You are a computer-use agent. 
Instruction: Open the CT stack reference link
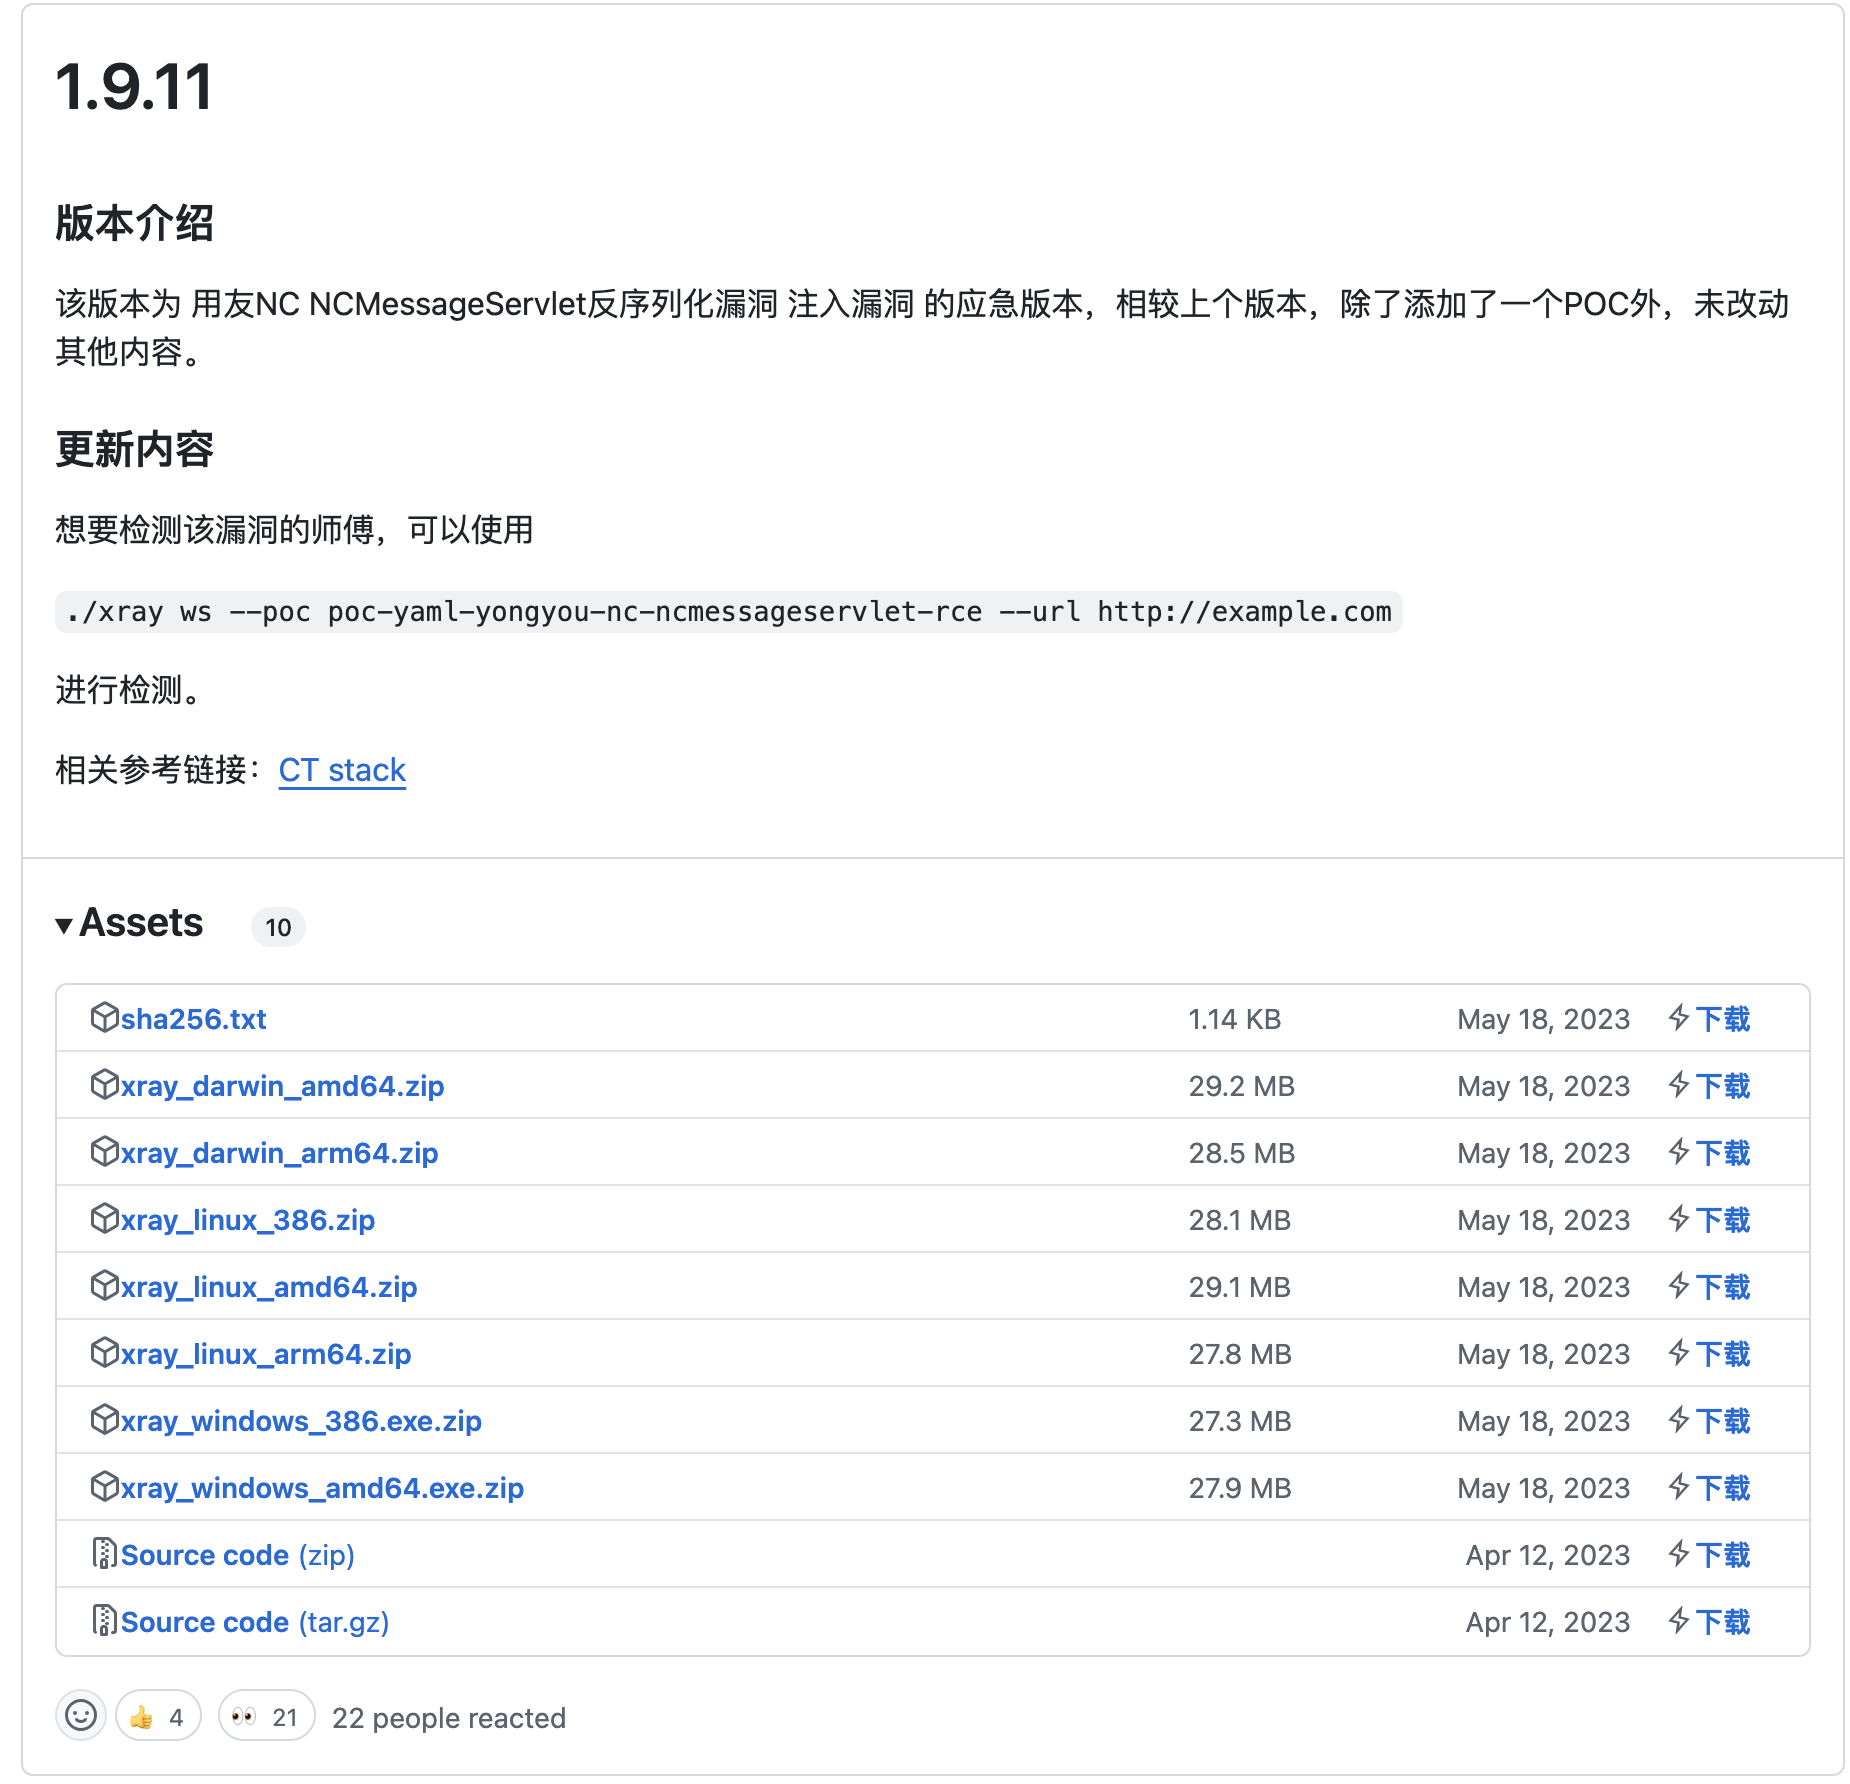point(342,770)
